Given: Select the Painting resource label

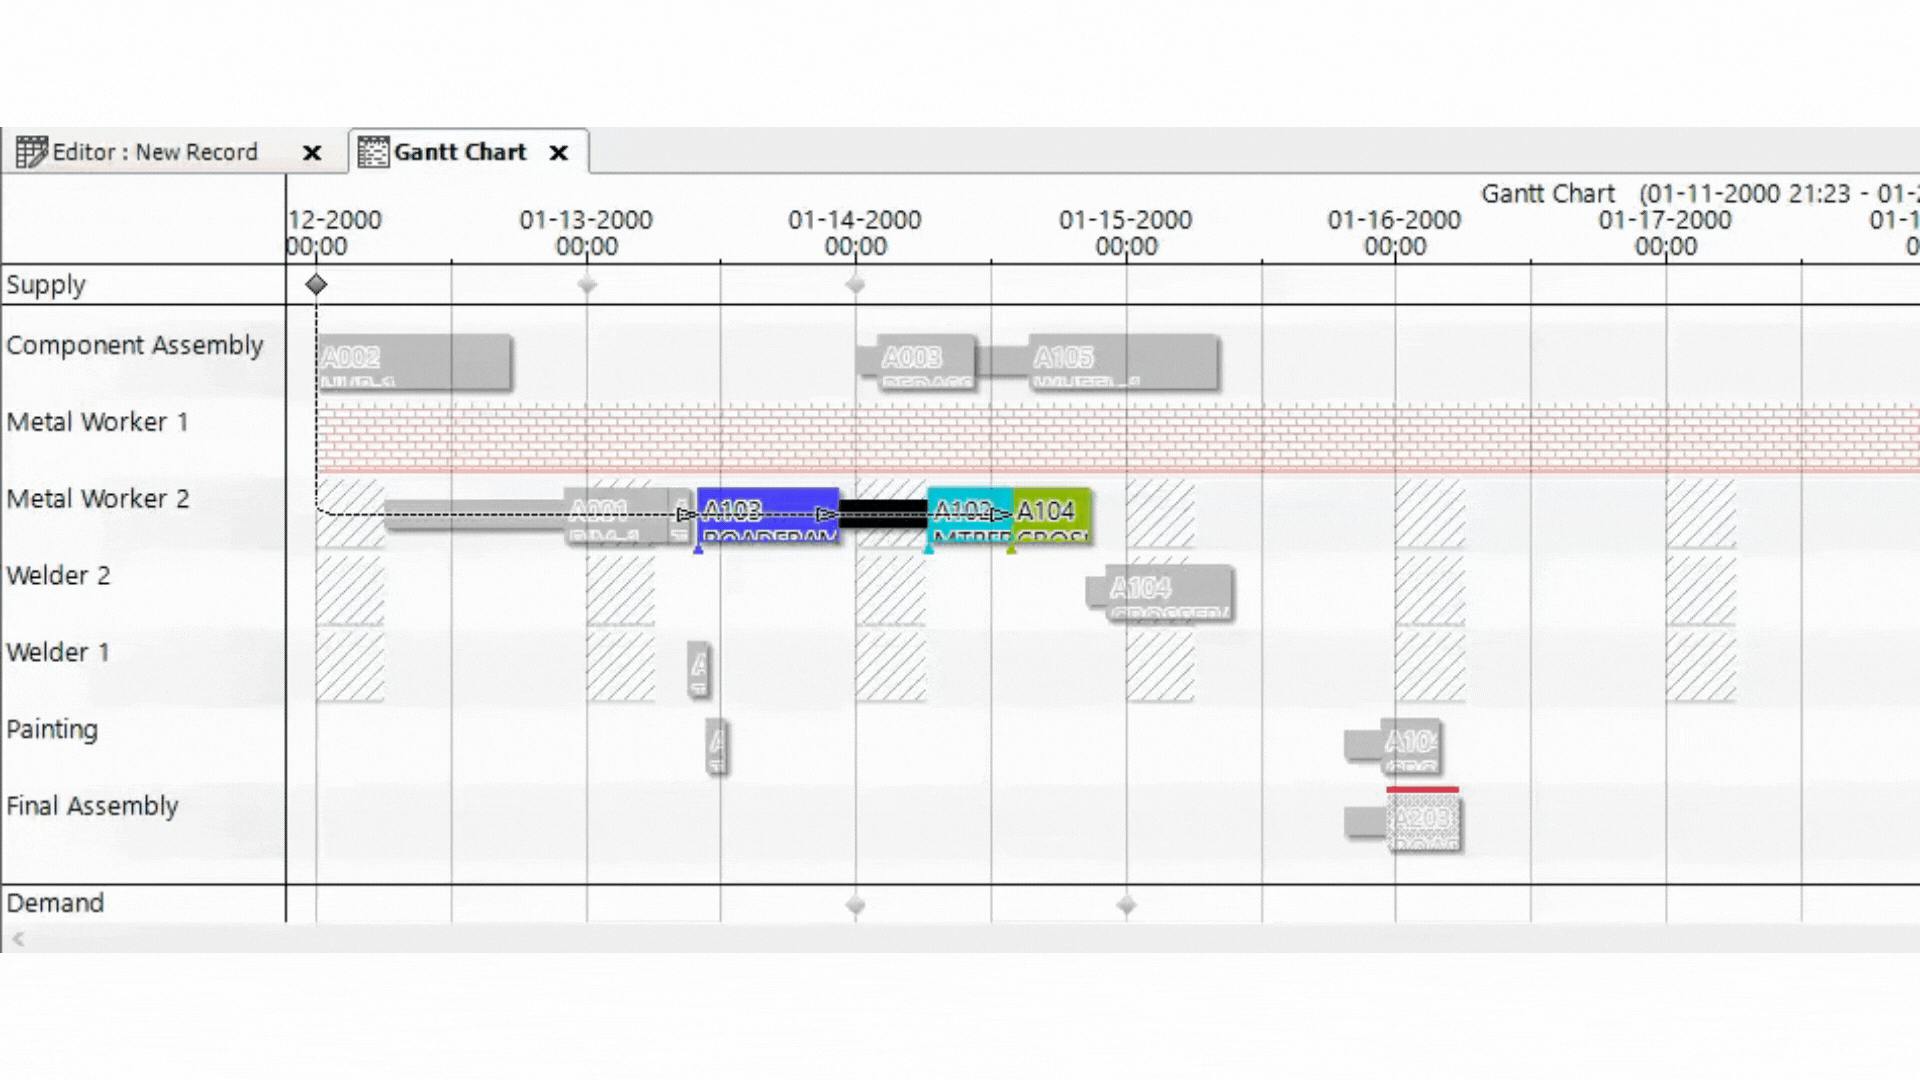Looking at the screenshot, I should click(x=52, y=730).
